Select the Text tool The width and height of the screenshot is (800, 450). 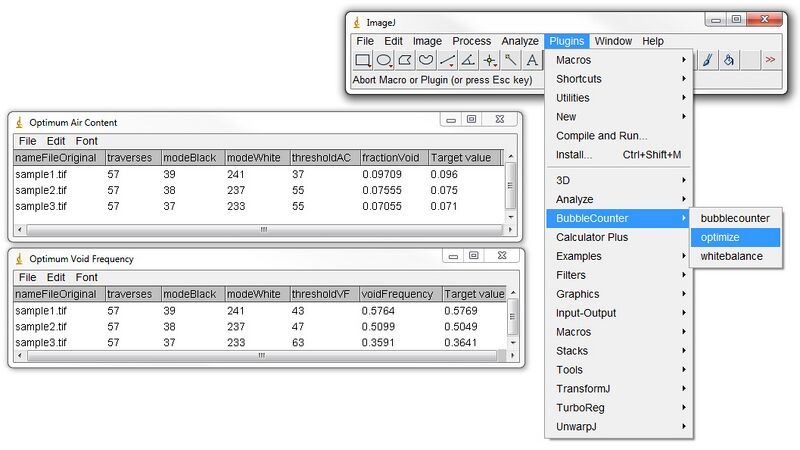tap(532, 60)
